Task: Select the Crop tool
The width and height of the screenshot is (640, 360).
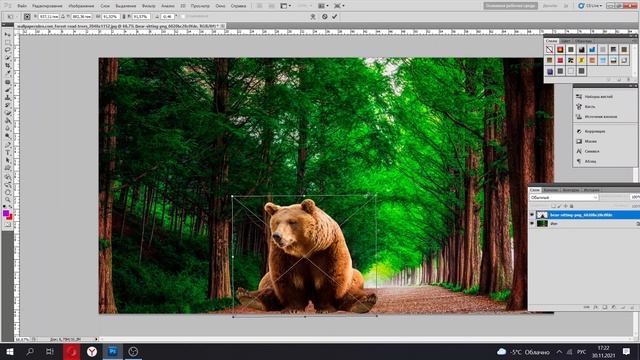Action: pyautogui.click(x=7, y=66)
